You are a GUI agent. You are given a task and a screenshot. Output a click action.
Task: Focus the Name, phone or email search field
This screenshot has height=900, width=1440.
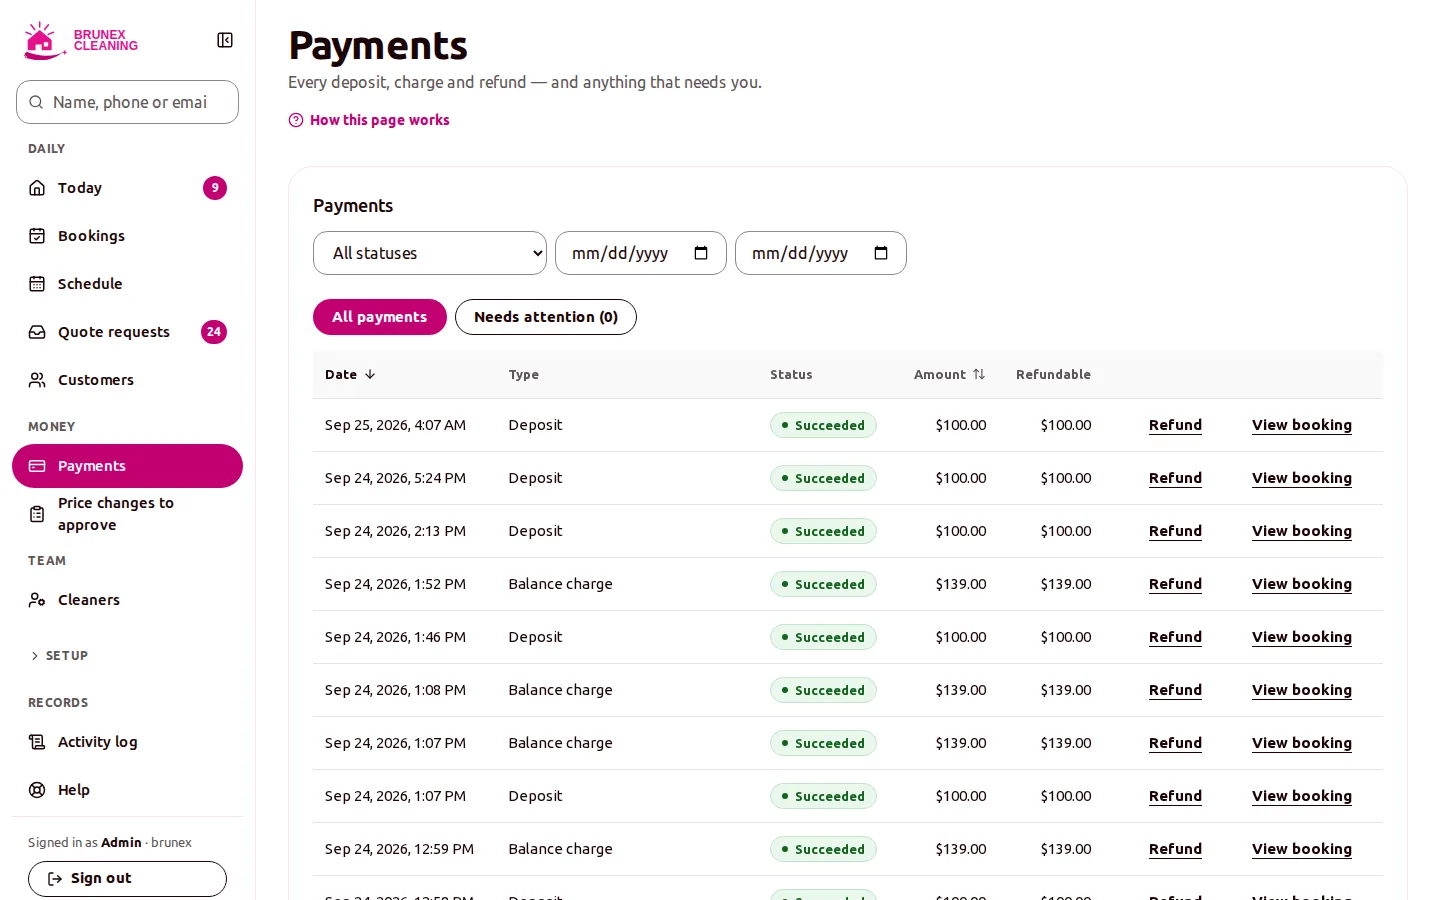point(127,102)
